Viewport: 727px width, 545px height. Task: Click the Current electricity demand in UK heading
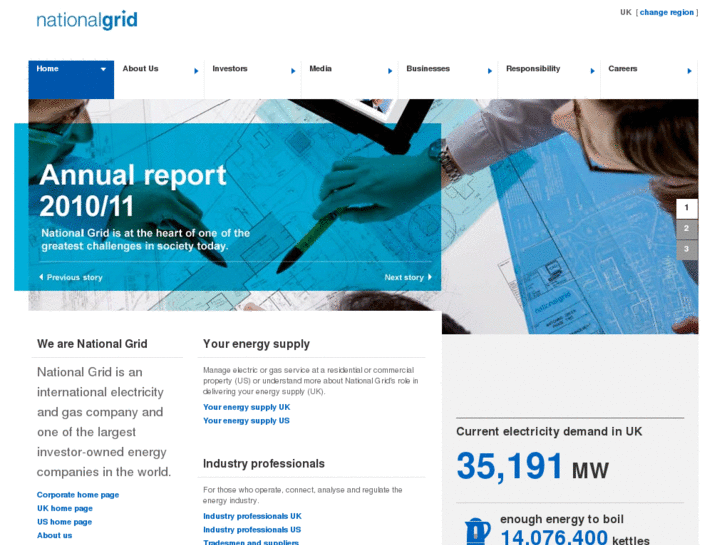click(x=549, y=432)
